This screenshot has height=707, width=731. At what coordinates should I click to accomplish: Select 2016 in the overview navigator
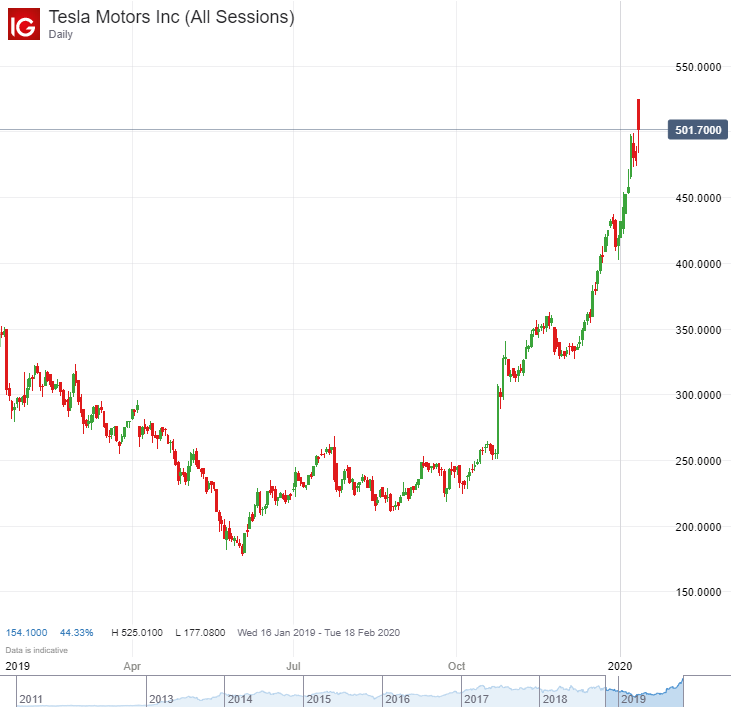(397, 699)
